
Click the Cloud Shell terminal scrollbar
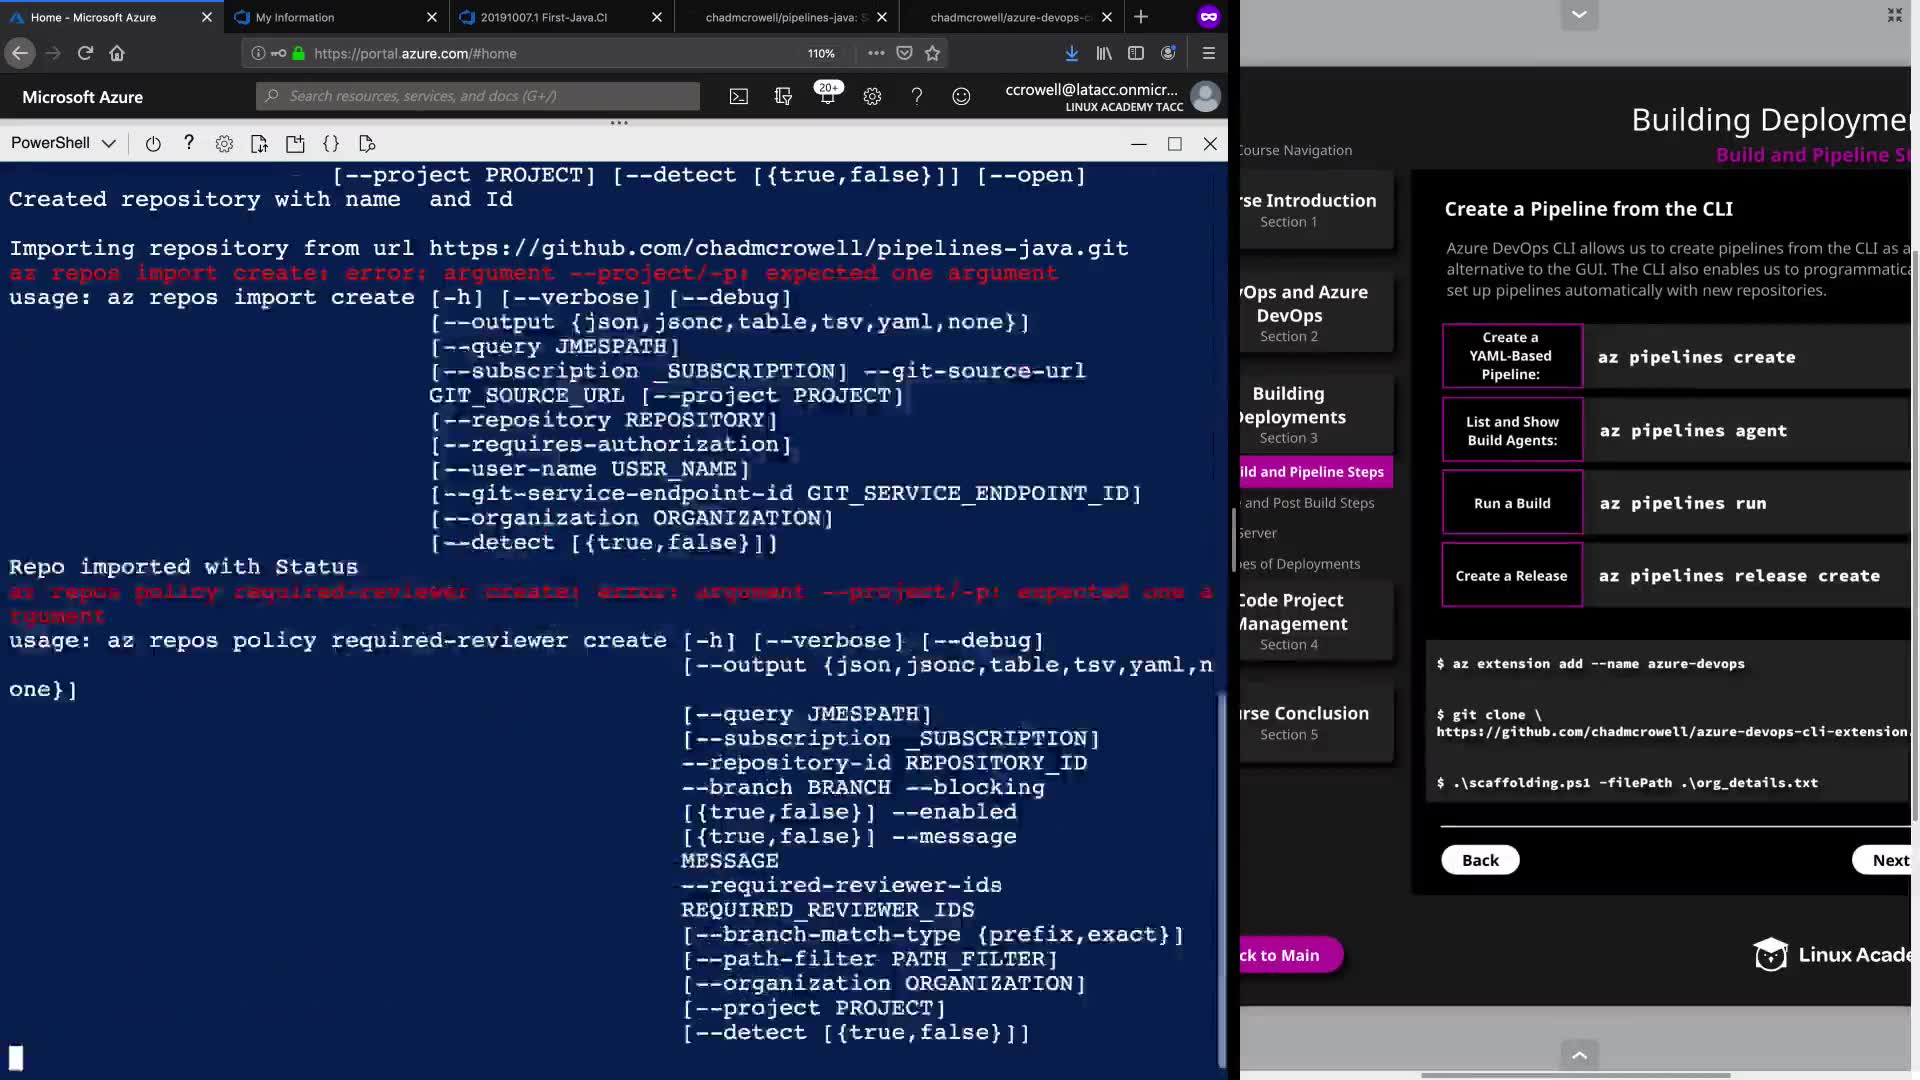coord(1221,880)
